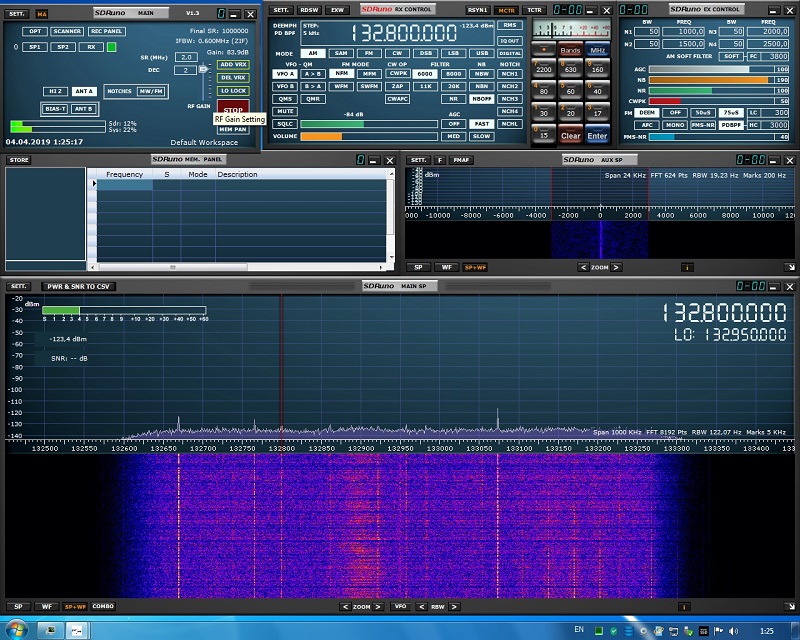Screen dimensions: 800x640
Task: Click the decimal point key on keypad
Action: (x=543, y=50)
